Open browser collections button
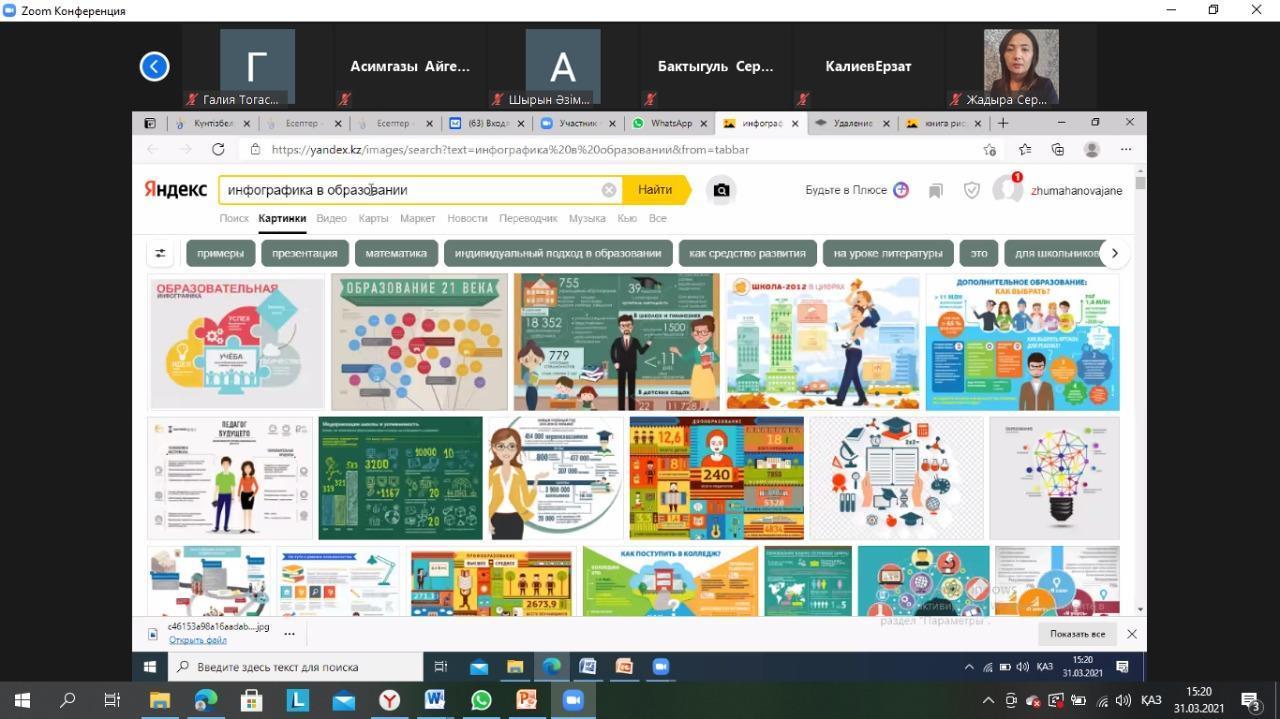This screenshot has width=1280, height=719. tap(1058, 149)
